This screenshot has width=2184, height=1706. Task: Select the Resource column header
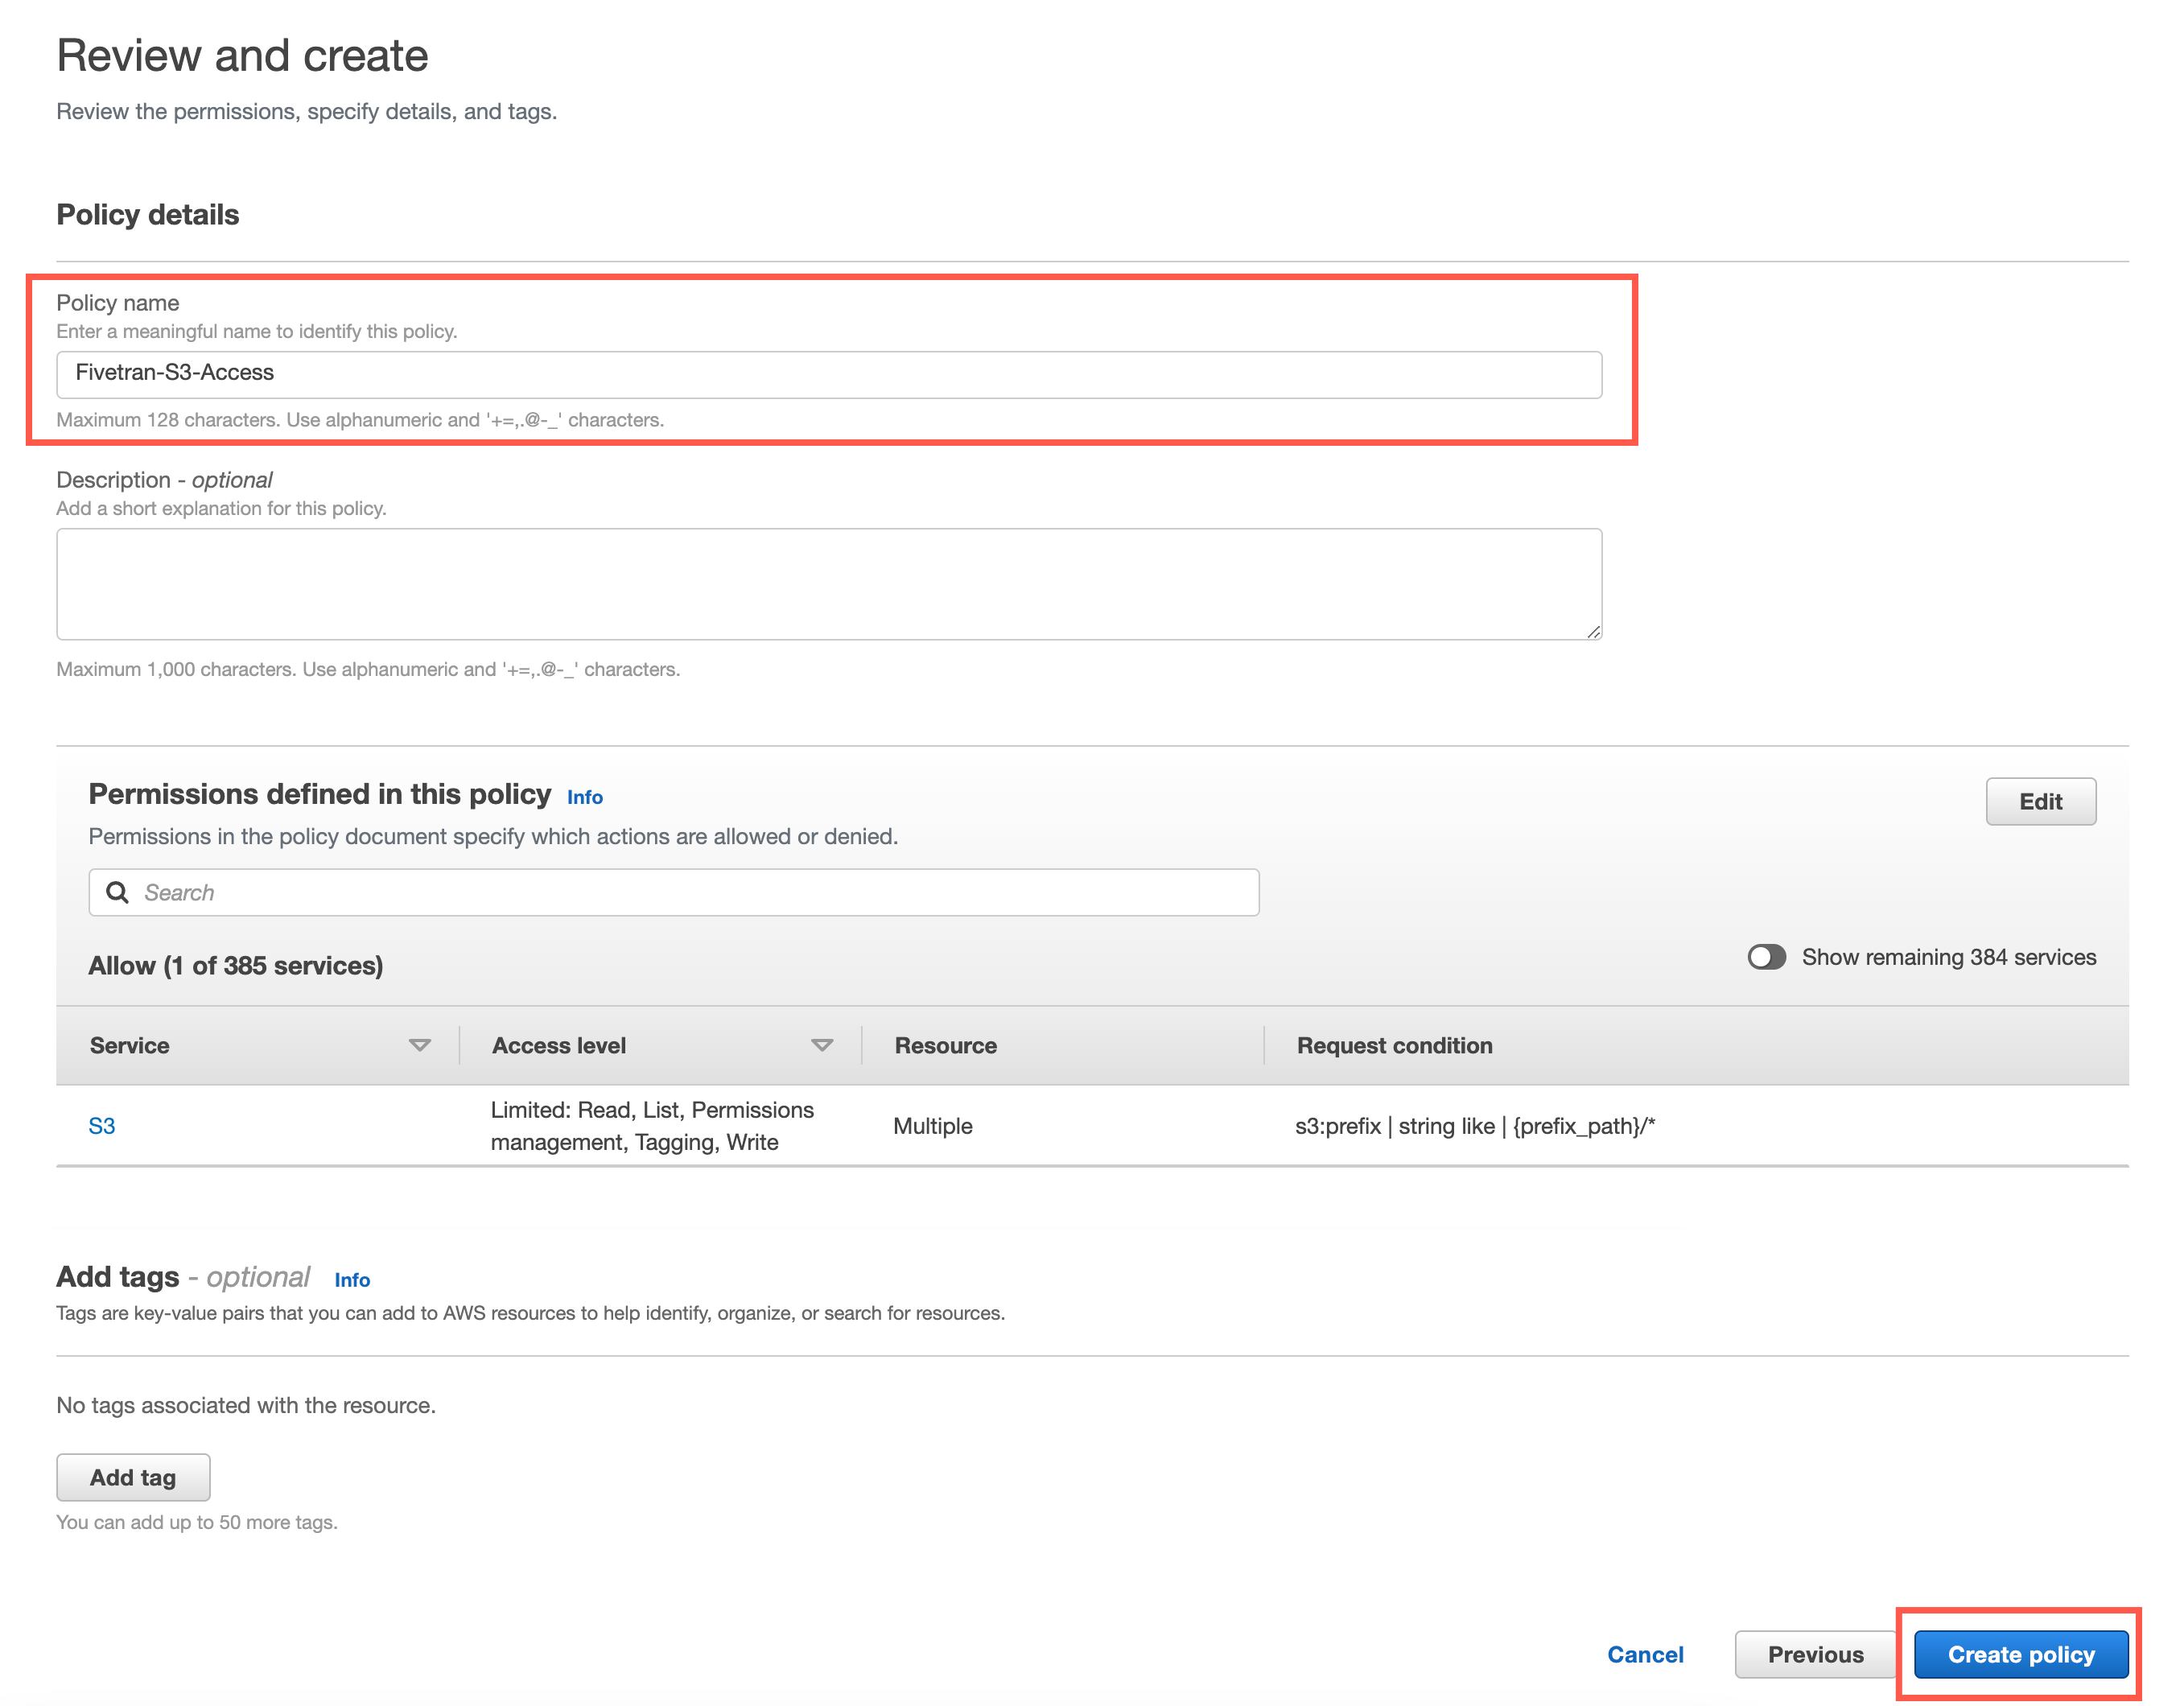pos(946,1045)
